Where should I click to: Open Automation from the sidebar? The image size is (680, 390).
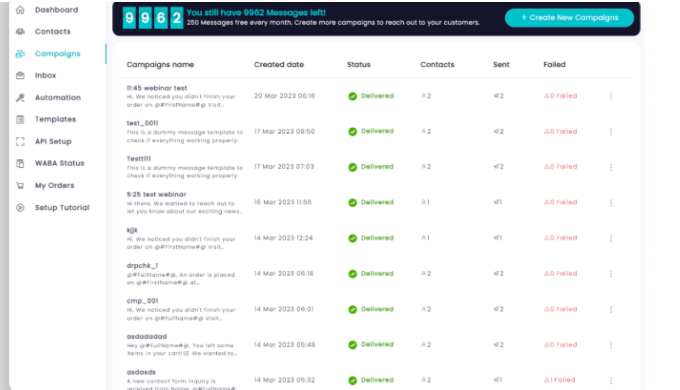58,98
